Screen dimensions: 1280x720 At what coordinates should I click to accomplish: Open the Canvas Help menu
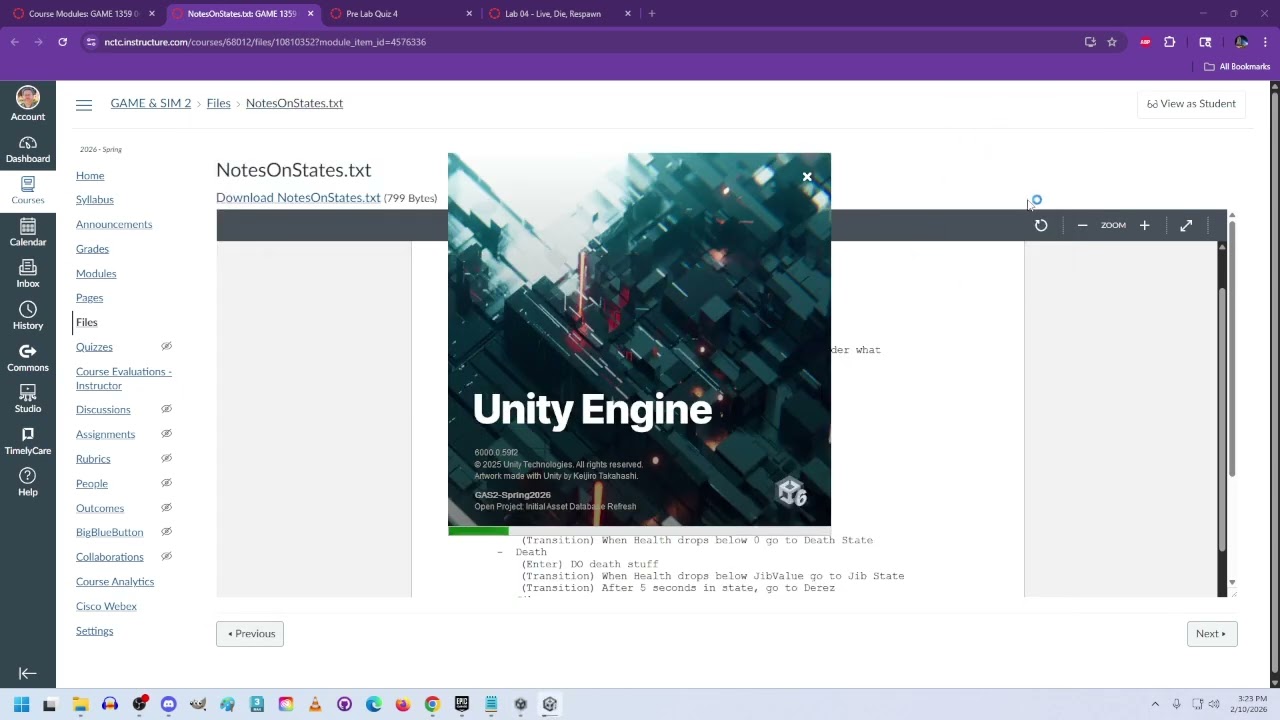coord(28,483)
